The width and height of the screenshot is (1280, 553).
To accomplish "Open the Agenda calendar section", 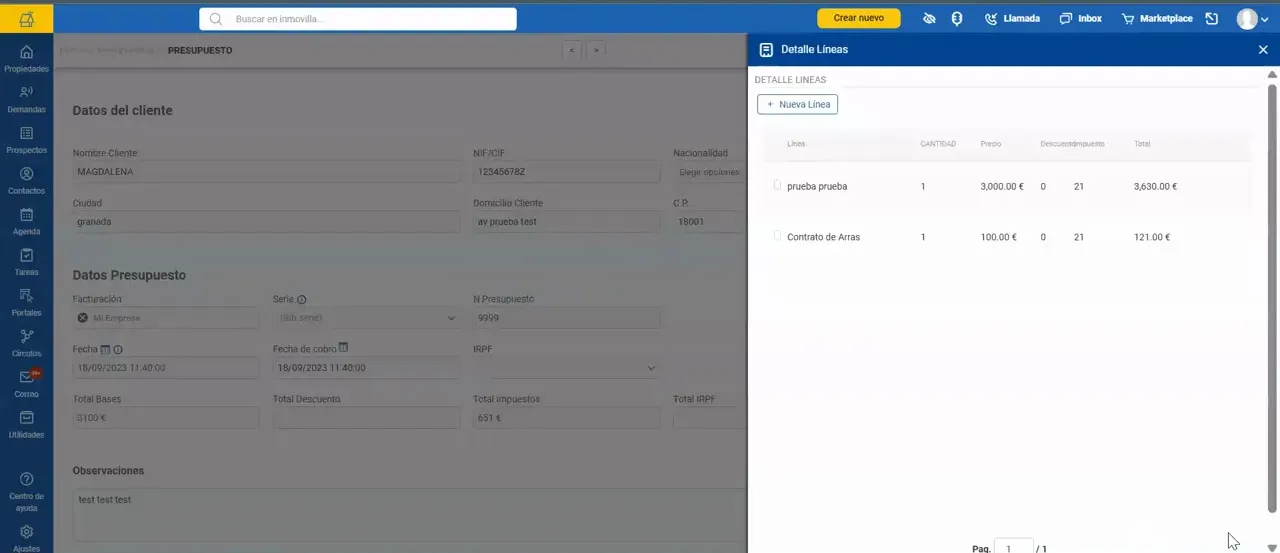I will (26, 222).
